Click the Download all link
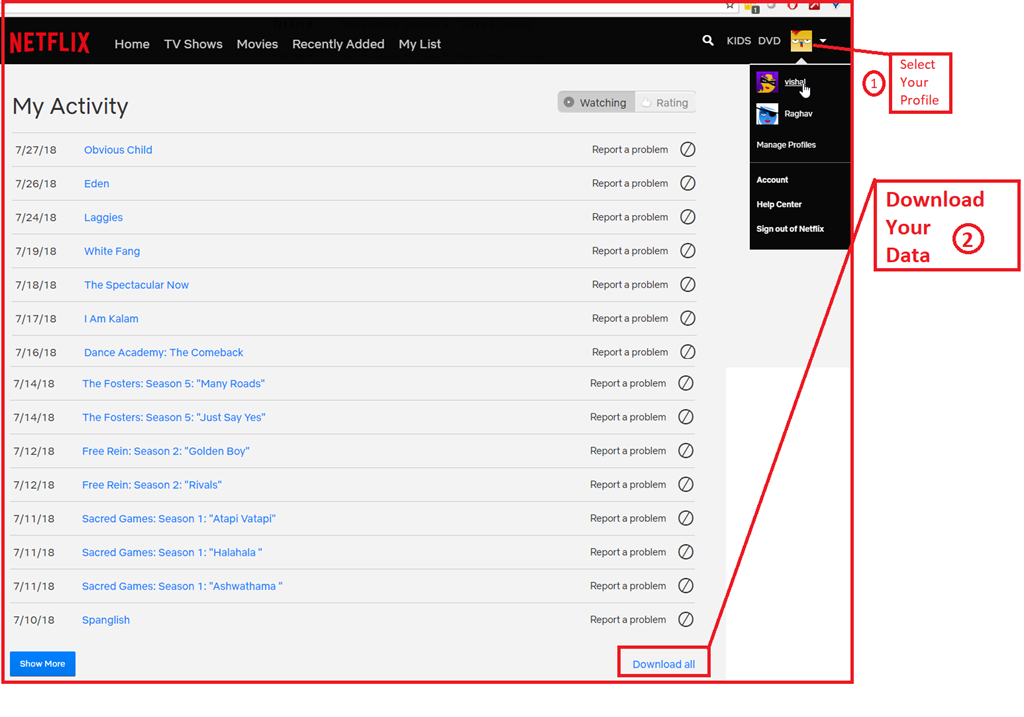The image size is (1024, 717). [663, 664]
